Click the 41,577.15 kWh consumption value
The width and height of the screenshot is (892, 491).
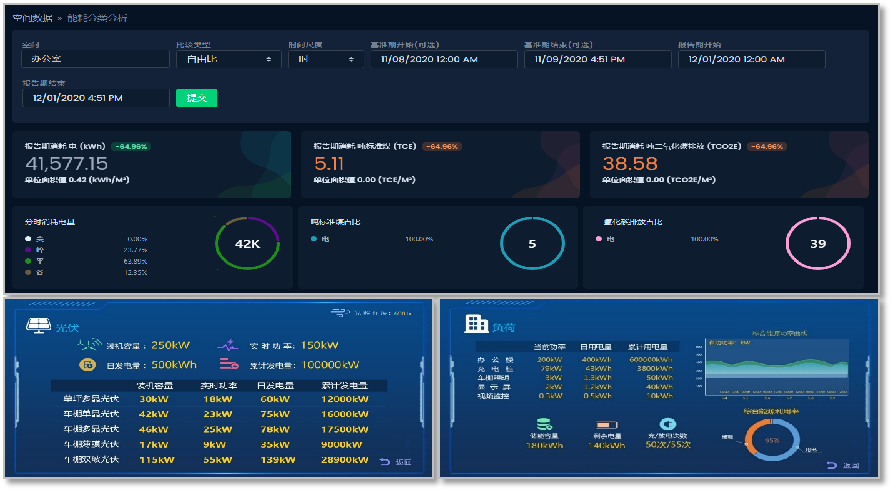(67, 164)
